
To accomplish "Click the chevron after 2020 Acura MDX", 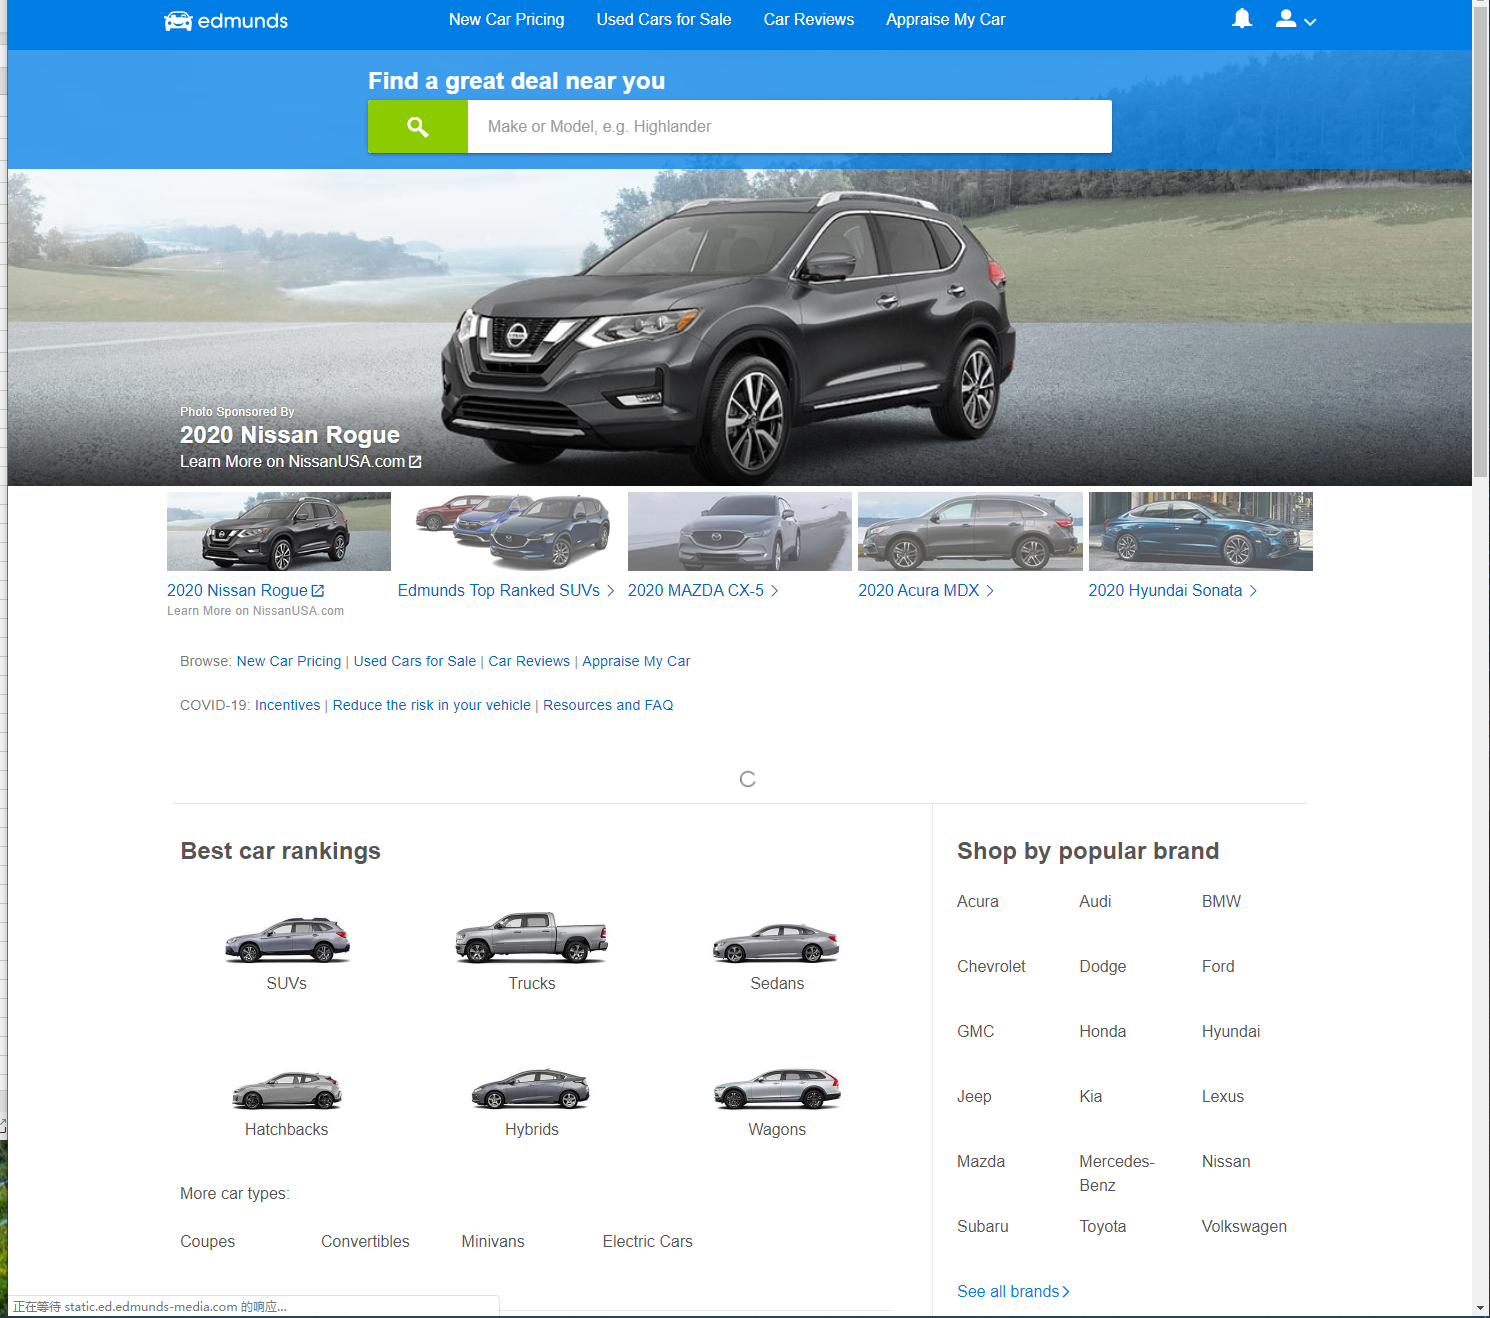I will coord(990,591).
